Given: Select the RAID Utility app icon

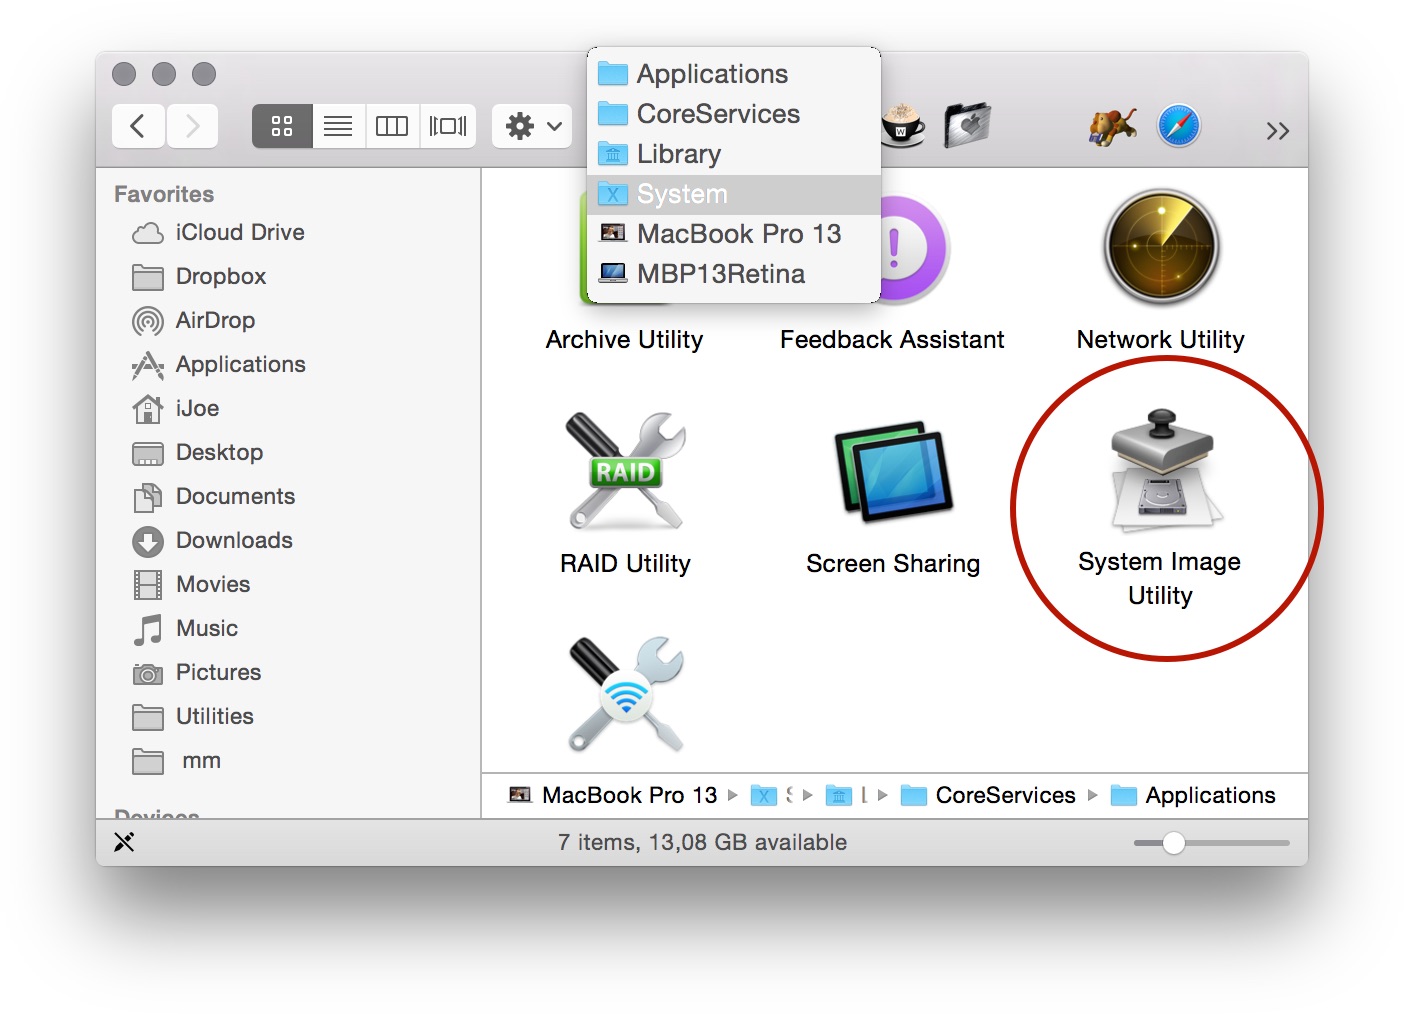Looking at the screenshot, I should click(x=626, y=471).
